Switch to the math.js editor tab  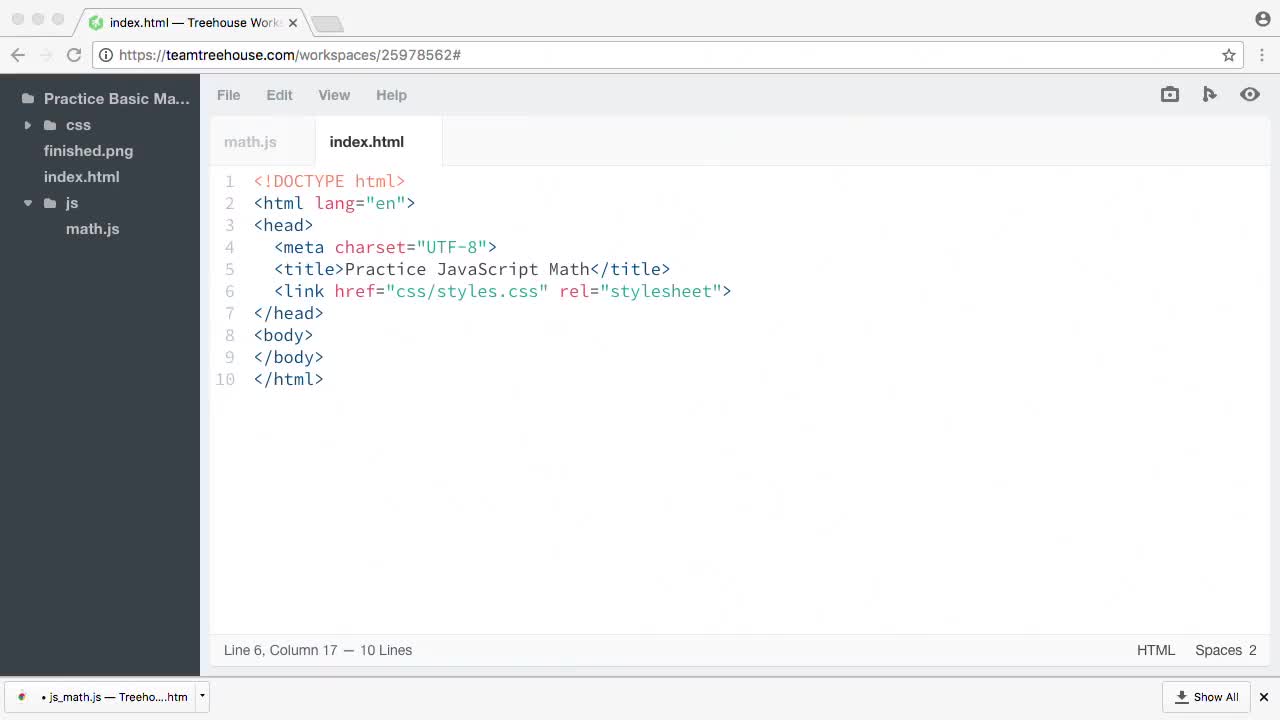[250, 142]
